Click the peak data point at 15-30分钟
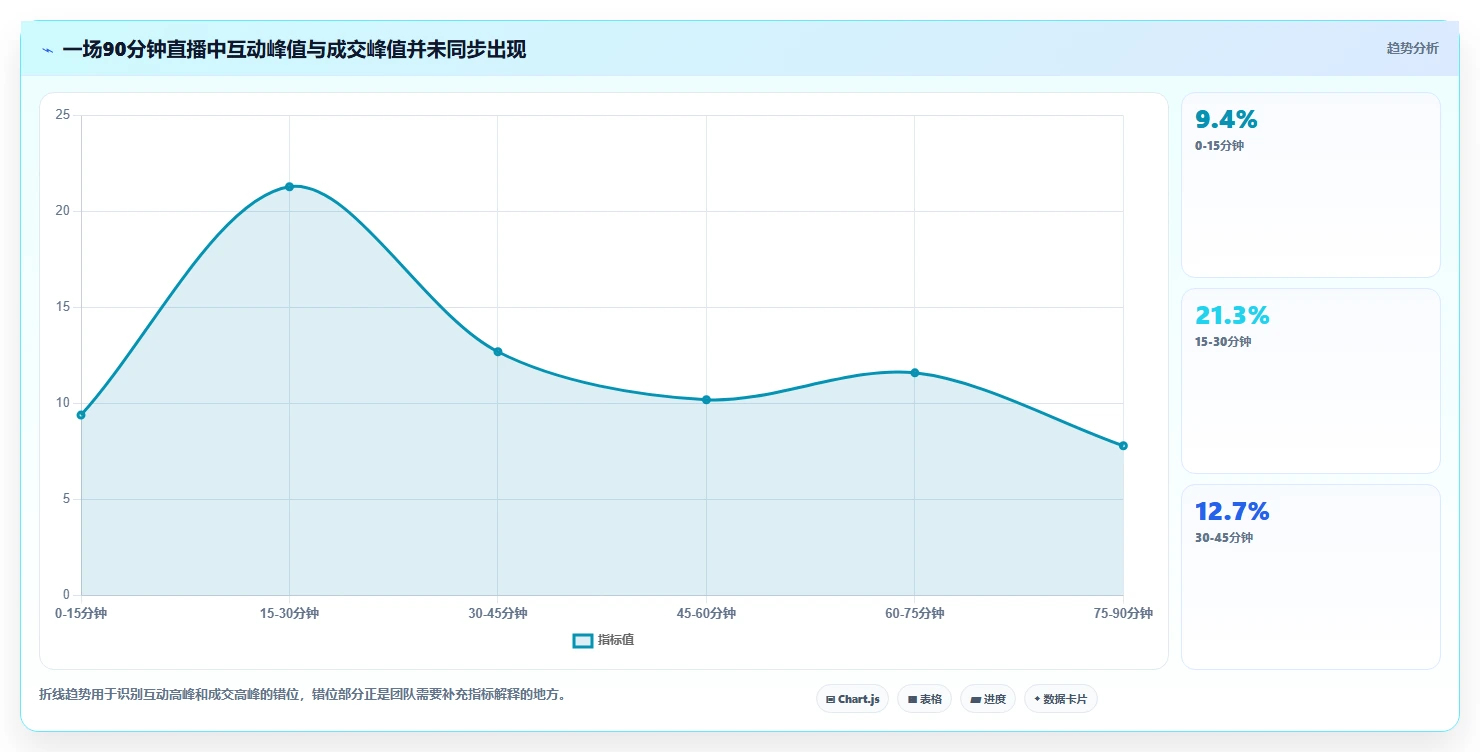 pyautogui.click(x=289, y=187)
